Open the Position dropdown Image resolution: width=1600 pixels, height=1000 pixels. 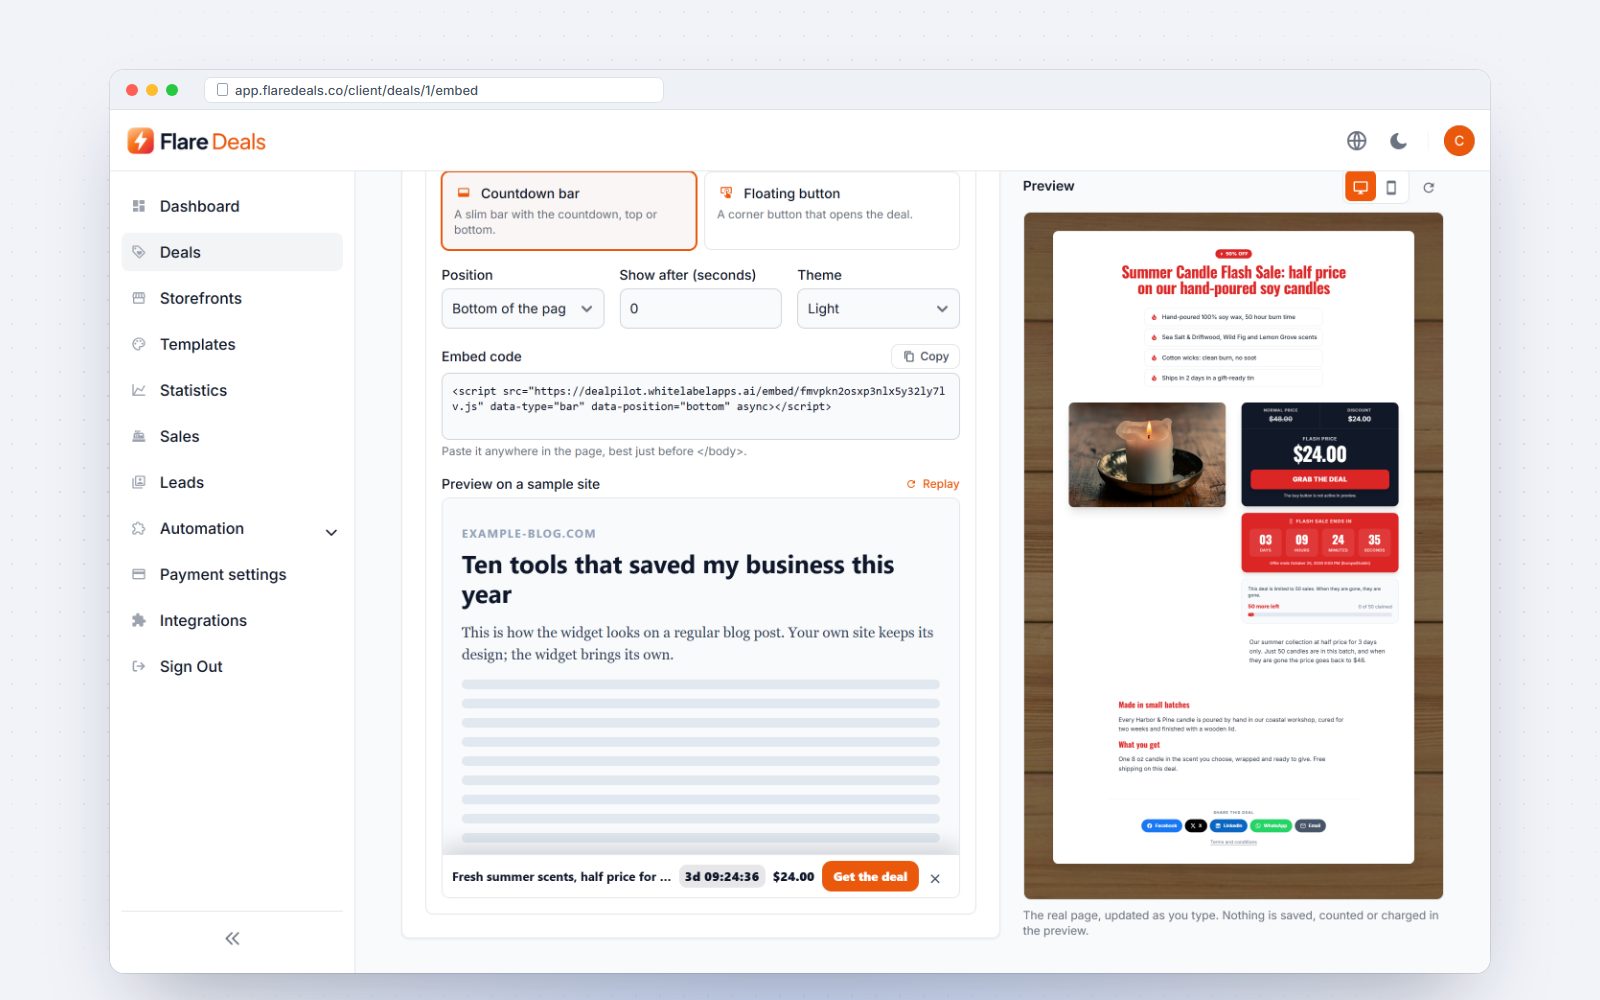[x=523, y=308]
